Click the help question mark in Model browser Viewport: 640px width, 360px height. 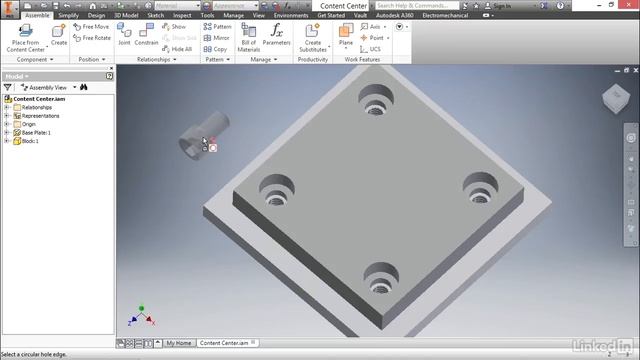click(109, 76)
